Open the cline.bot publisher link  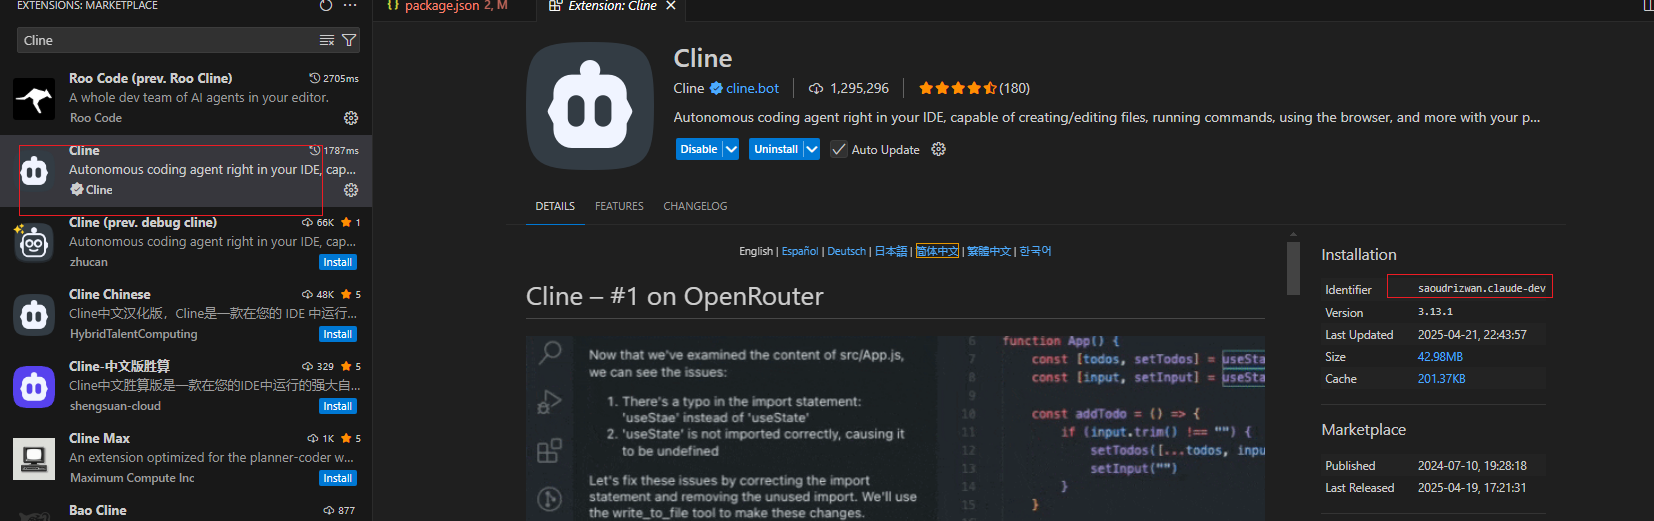click(x=752, y=88)
